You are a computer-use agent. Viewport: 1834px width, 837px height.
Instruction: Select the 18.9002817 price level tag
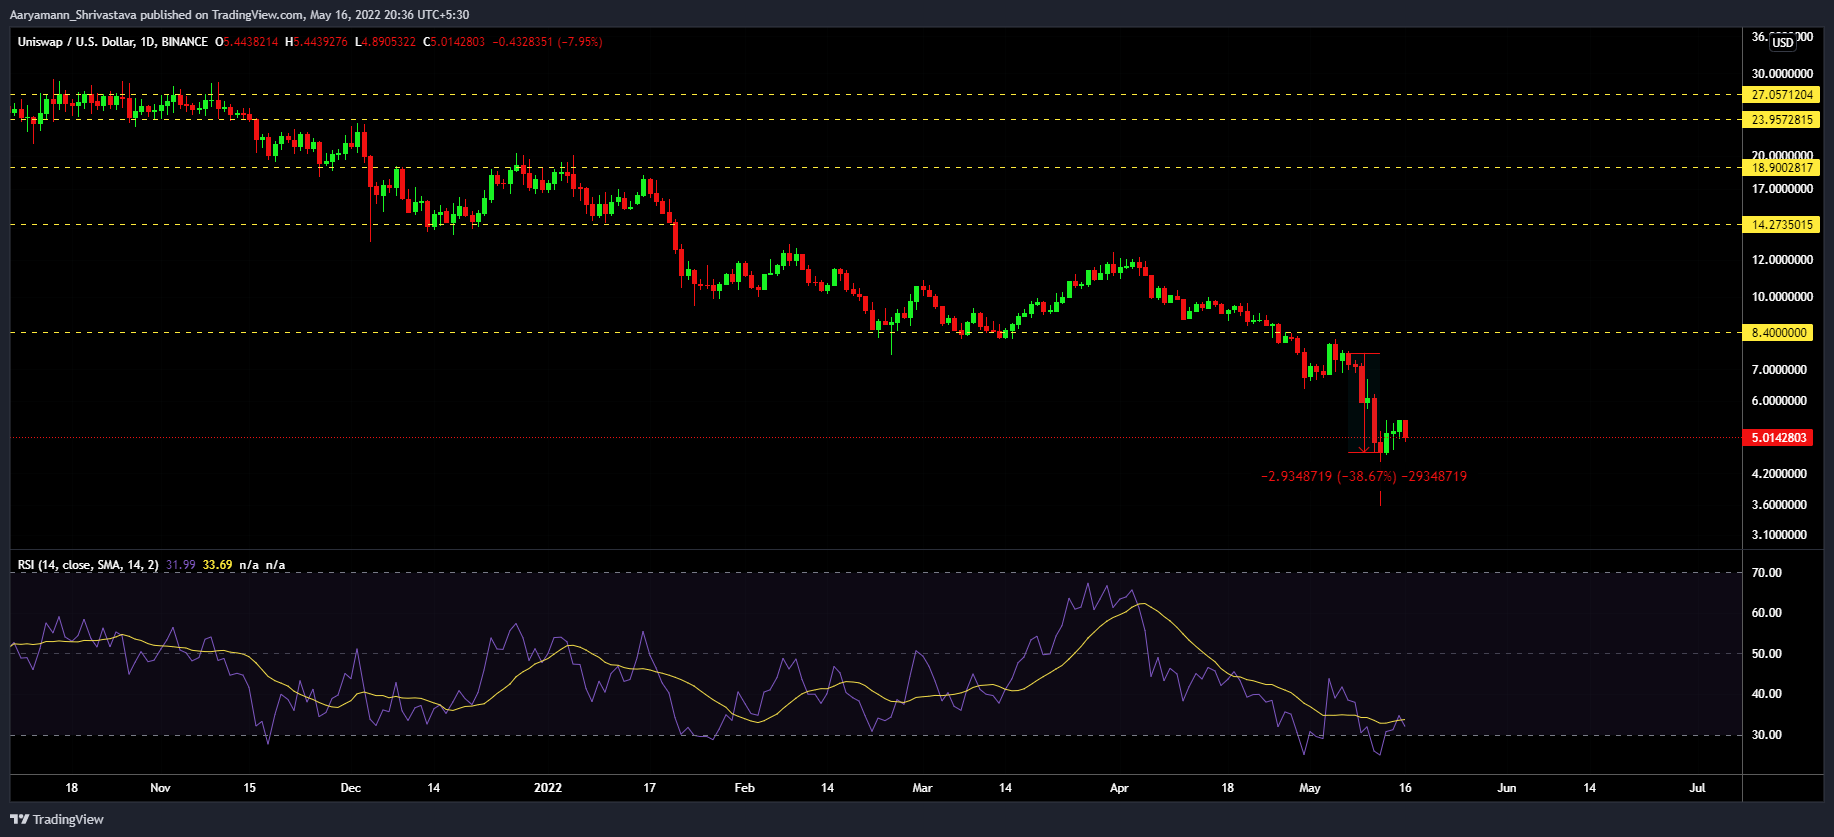coord(1781,168)
